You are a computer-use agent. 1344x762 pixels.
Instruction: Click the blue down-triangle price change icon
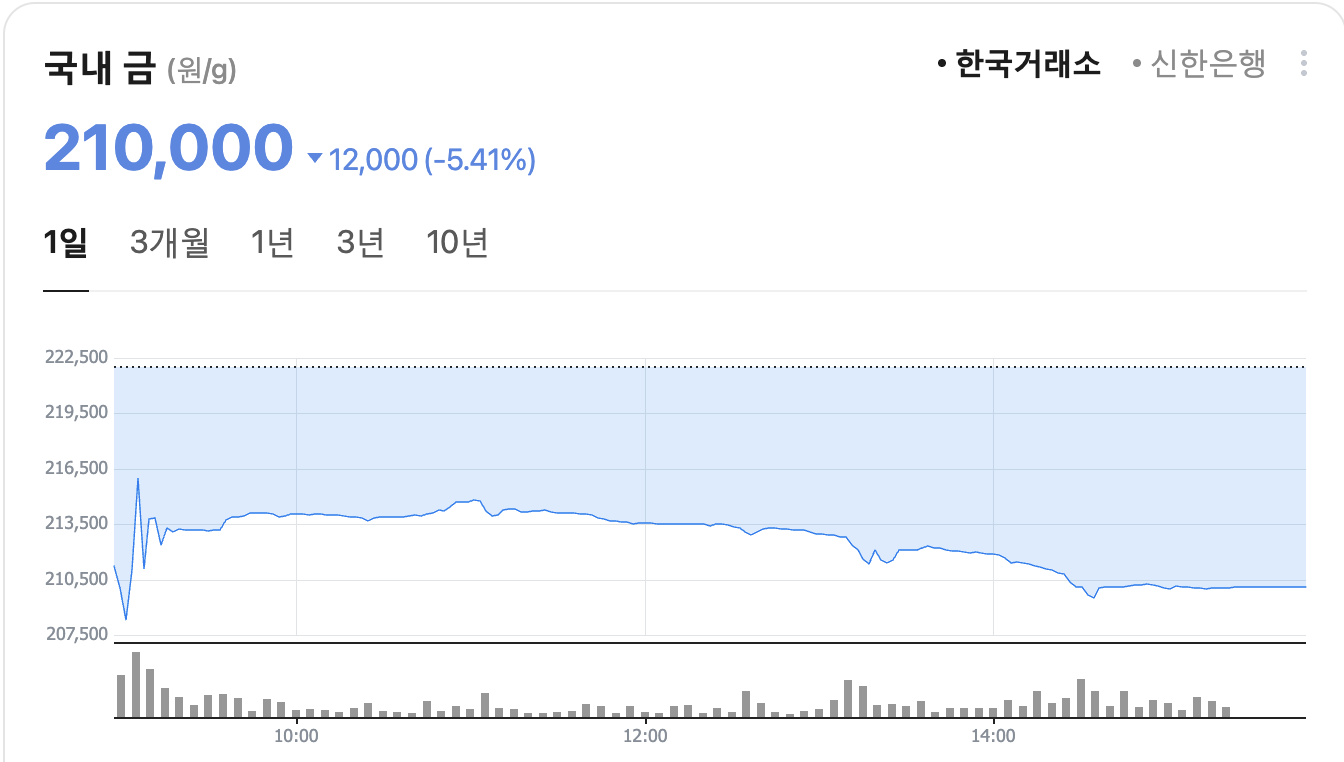click(315, 158)
